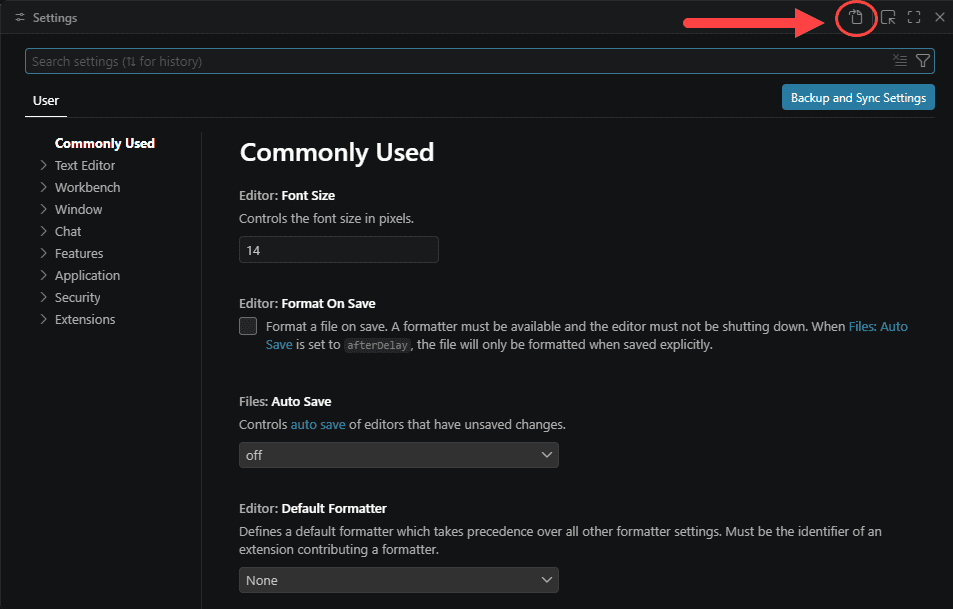
Task: Expand the Chat section chevron
Action: tap(43, 231)
